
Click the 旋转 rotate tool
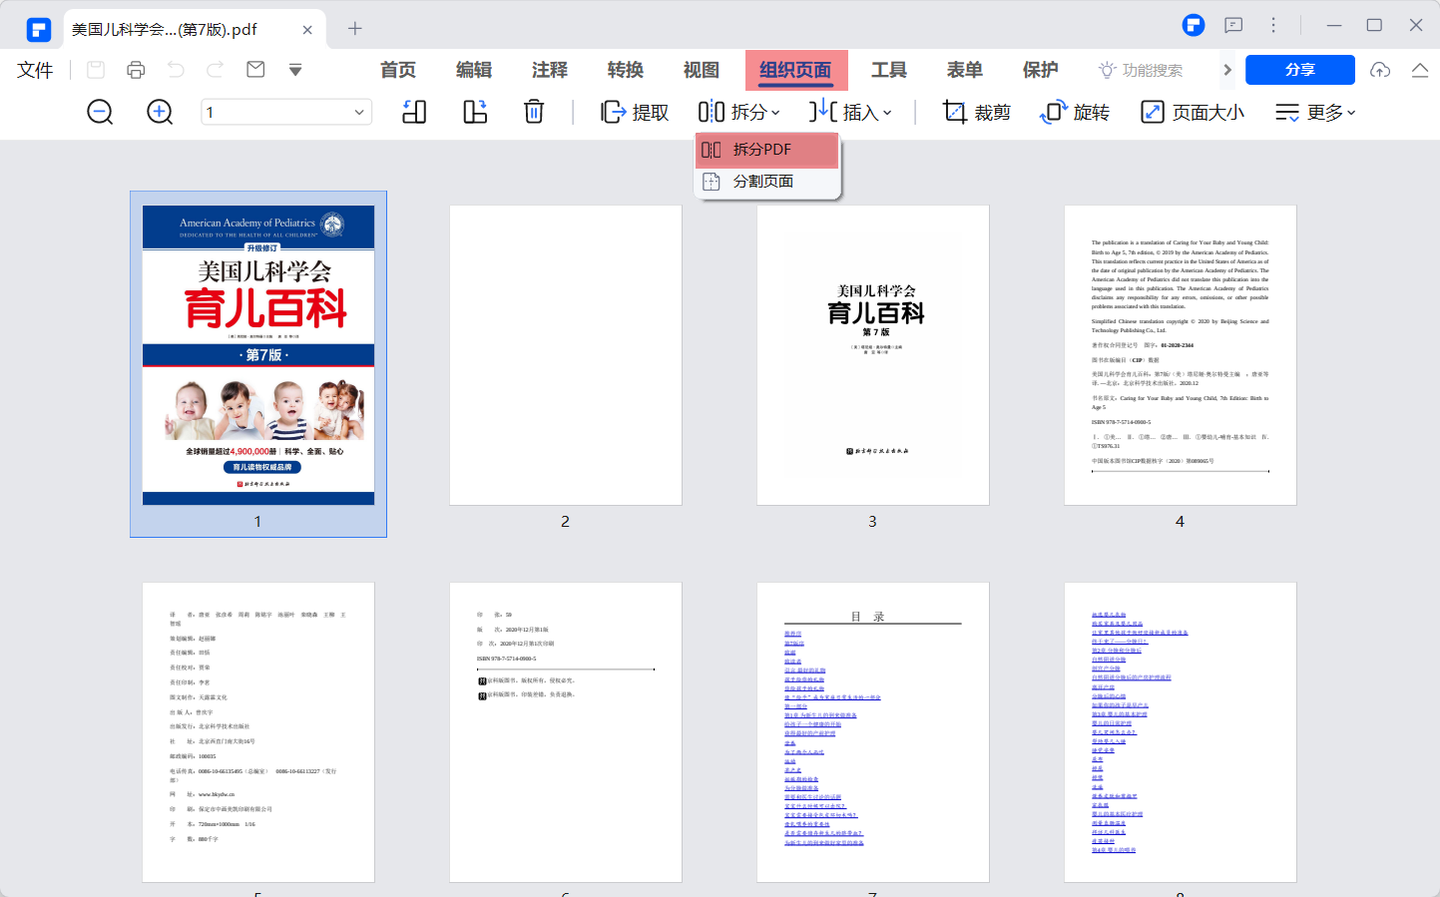pyautogui.click(x=1075, y=112)
